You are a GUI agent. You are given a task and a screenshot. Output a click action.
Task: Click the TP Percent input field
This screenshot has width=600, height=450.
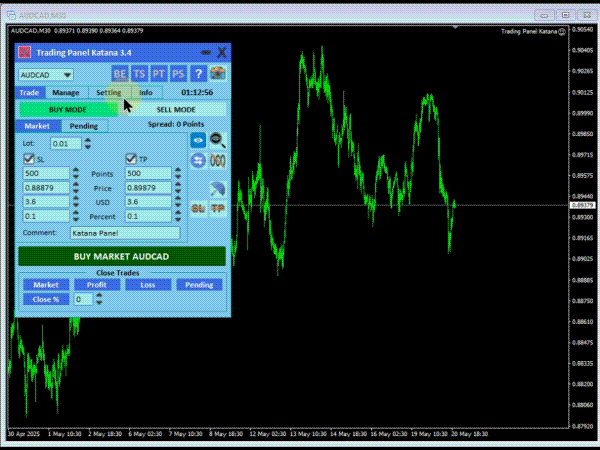click(x=148, y=216)
